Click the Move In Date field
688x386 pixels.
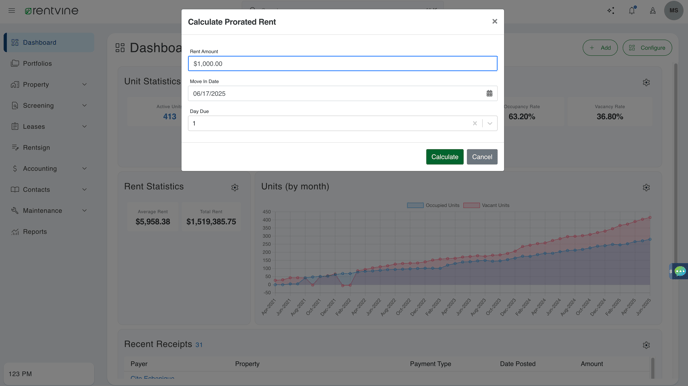coord(343,93)
